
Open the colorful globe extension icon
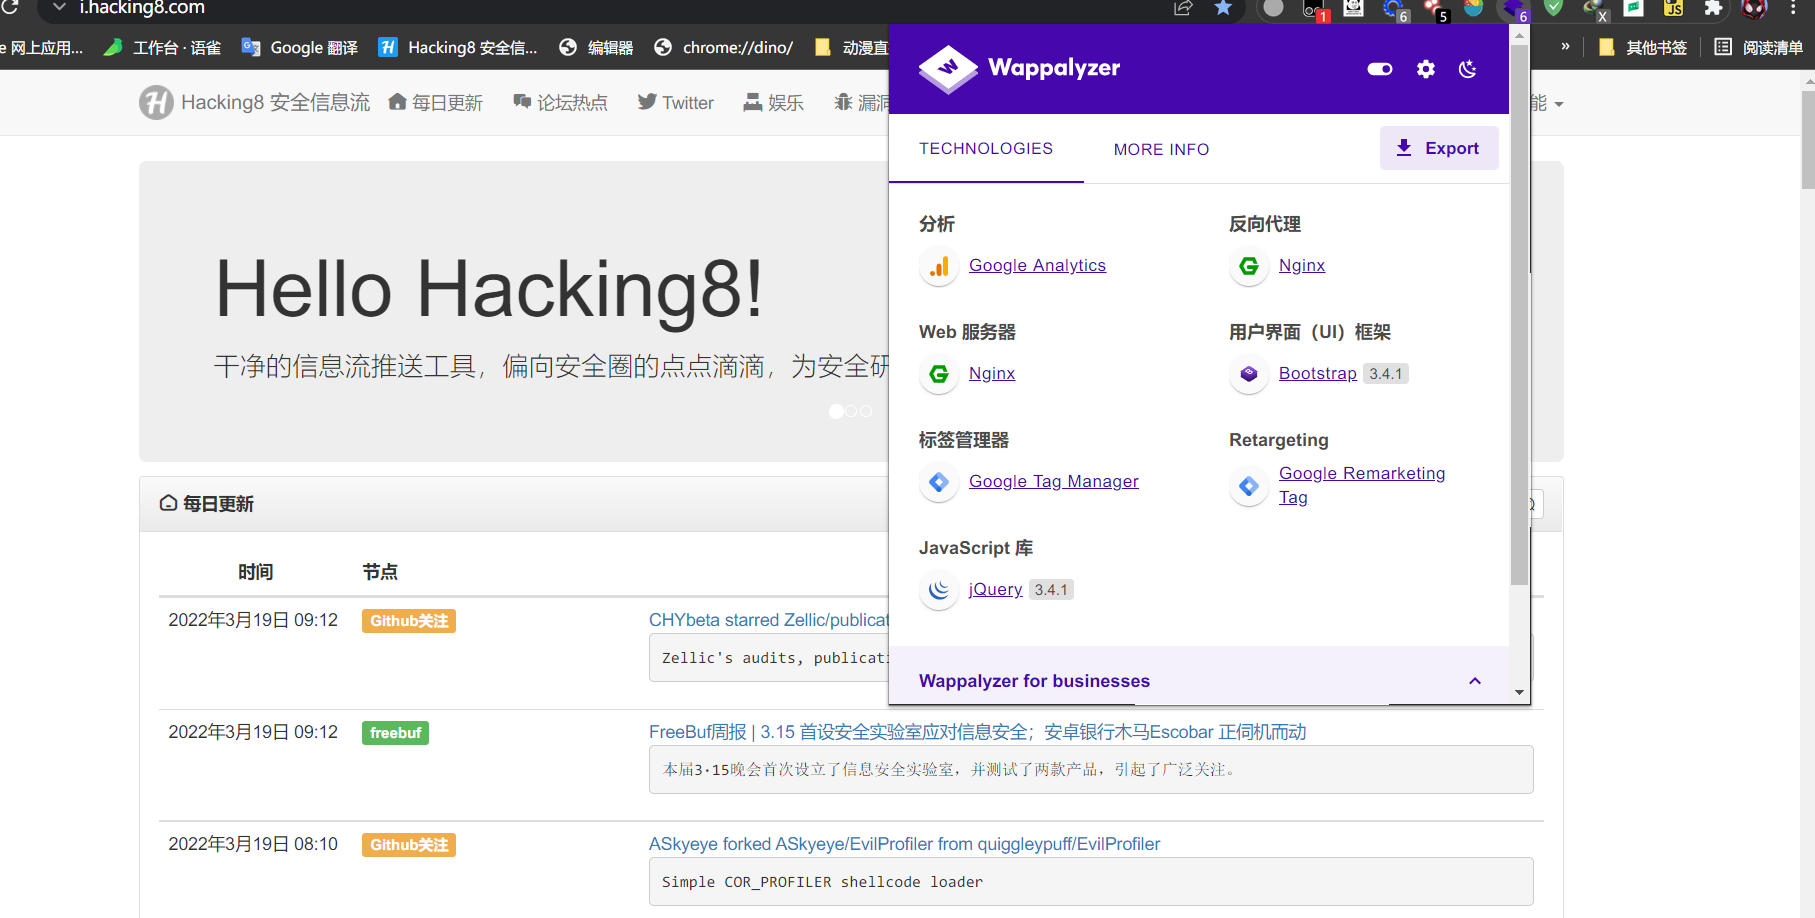point(1474,8)
